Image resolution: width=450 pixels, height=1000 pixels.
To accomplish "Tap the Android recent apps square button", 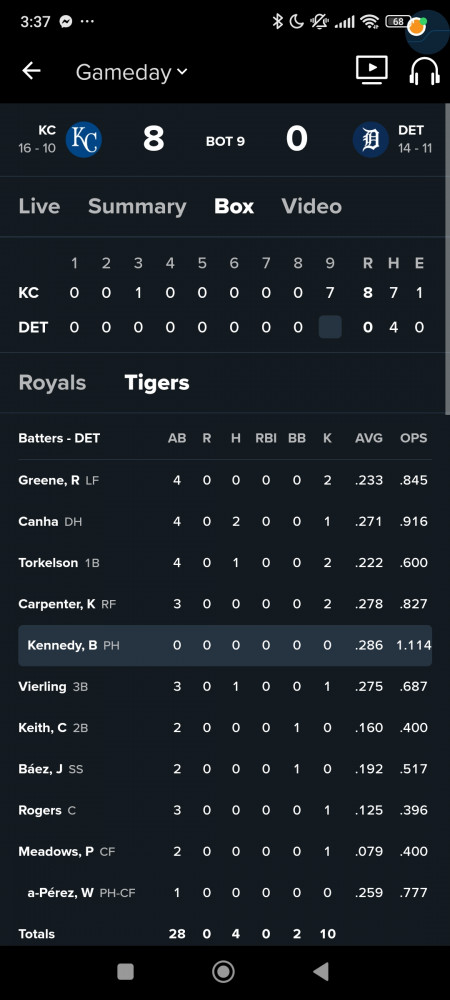I will point(126,971).
